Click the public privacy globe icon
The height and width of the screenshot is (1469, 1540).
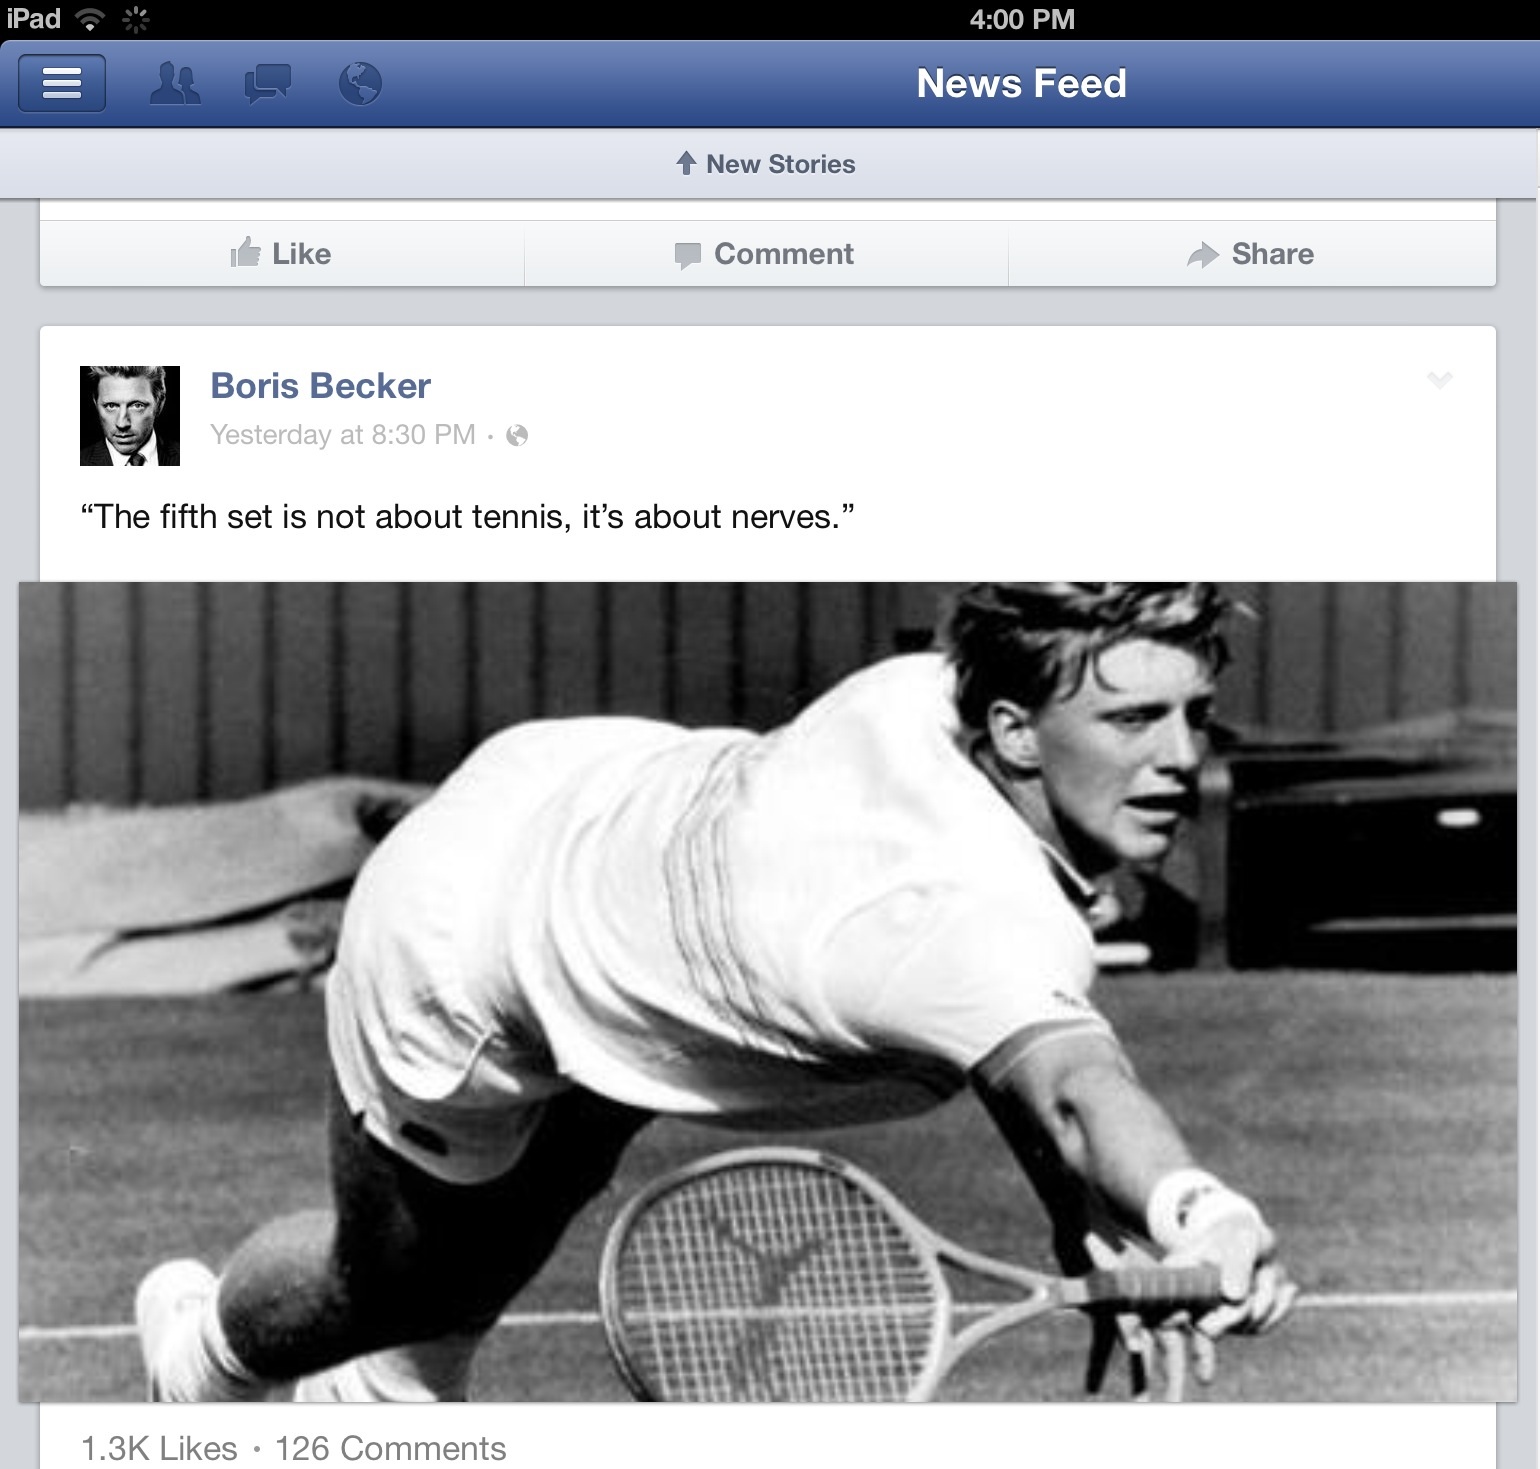517,435
